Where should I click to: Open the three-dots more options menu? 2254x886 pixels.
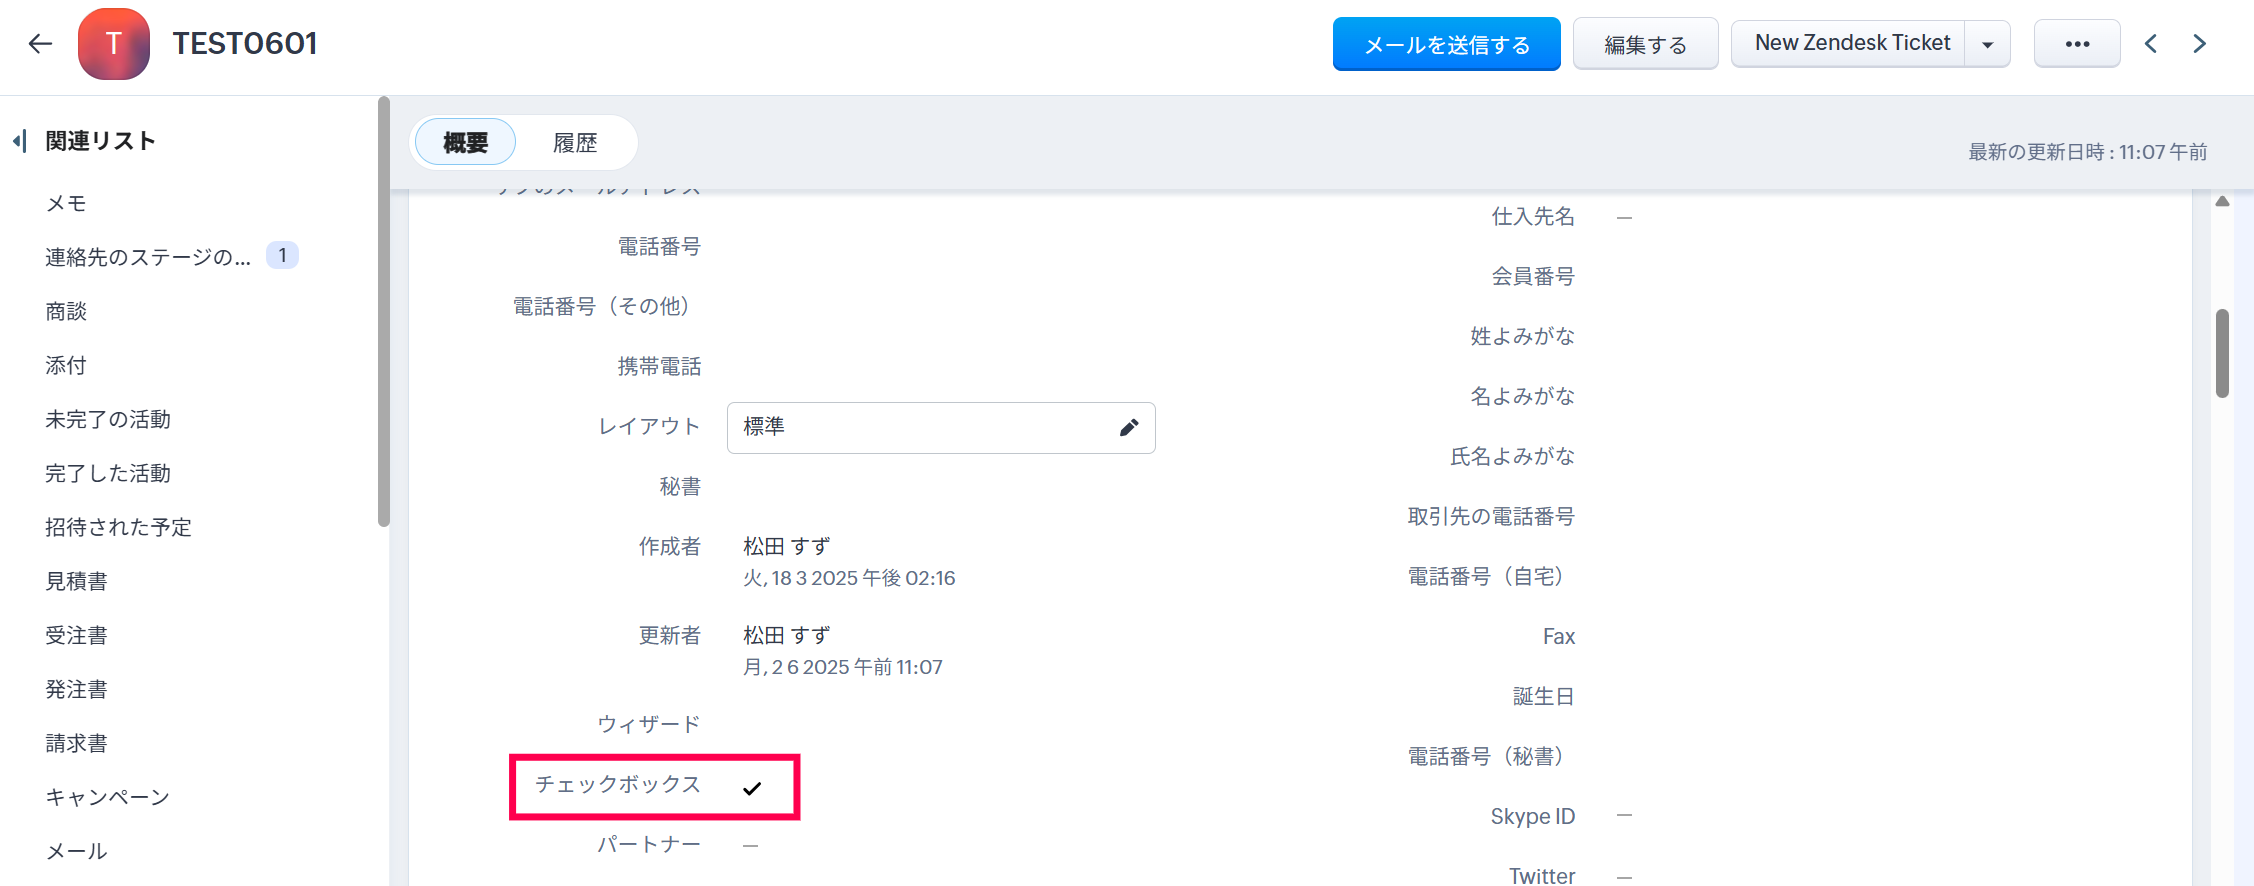(x=2077, y=44)
